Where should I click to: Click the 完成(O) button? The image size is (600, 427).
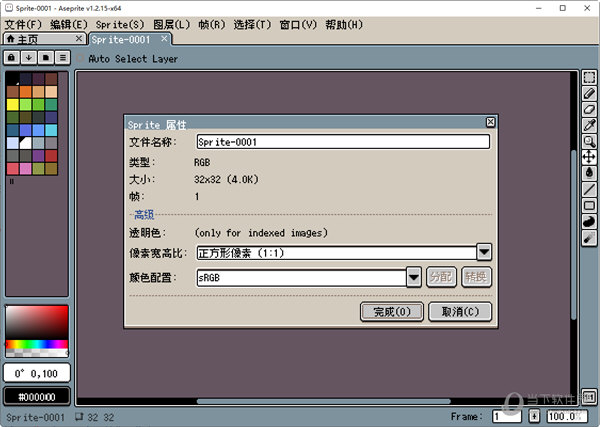392,312
